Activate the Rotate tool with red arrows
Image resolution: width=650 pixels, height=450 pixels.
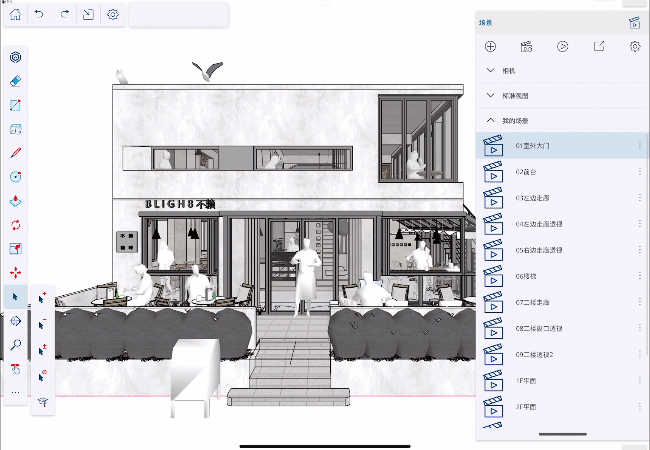(15, 224)
